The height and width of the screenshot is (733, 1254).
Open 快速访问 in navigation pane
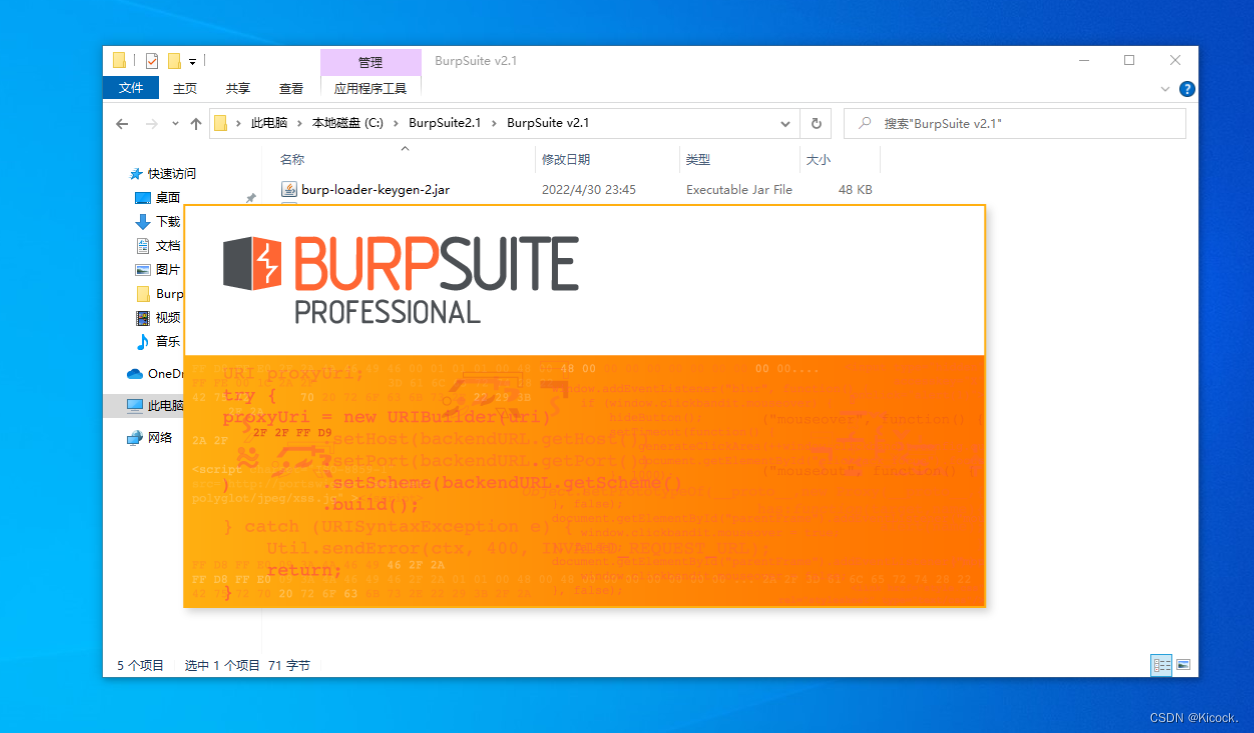pyautogui.click(x=172, y=173)
